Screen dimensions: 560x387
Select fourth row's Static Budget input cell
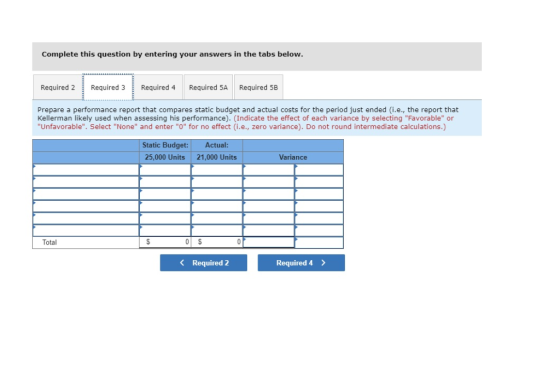click(x=165, y=206)
